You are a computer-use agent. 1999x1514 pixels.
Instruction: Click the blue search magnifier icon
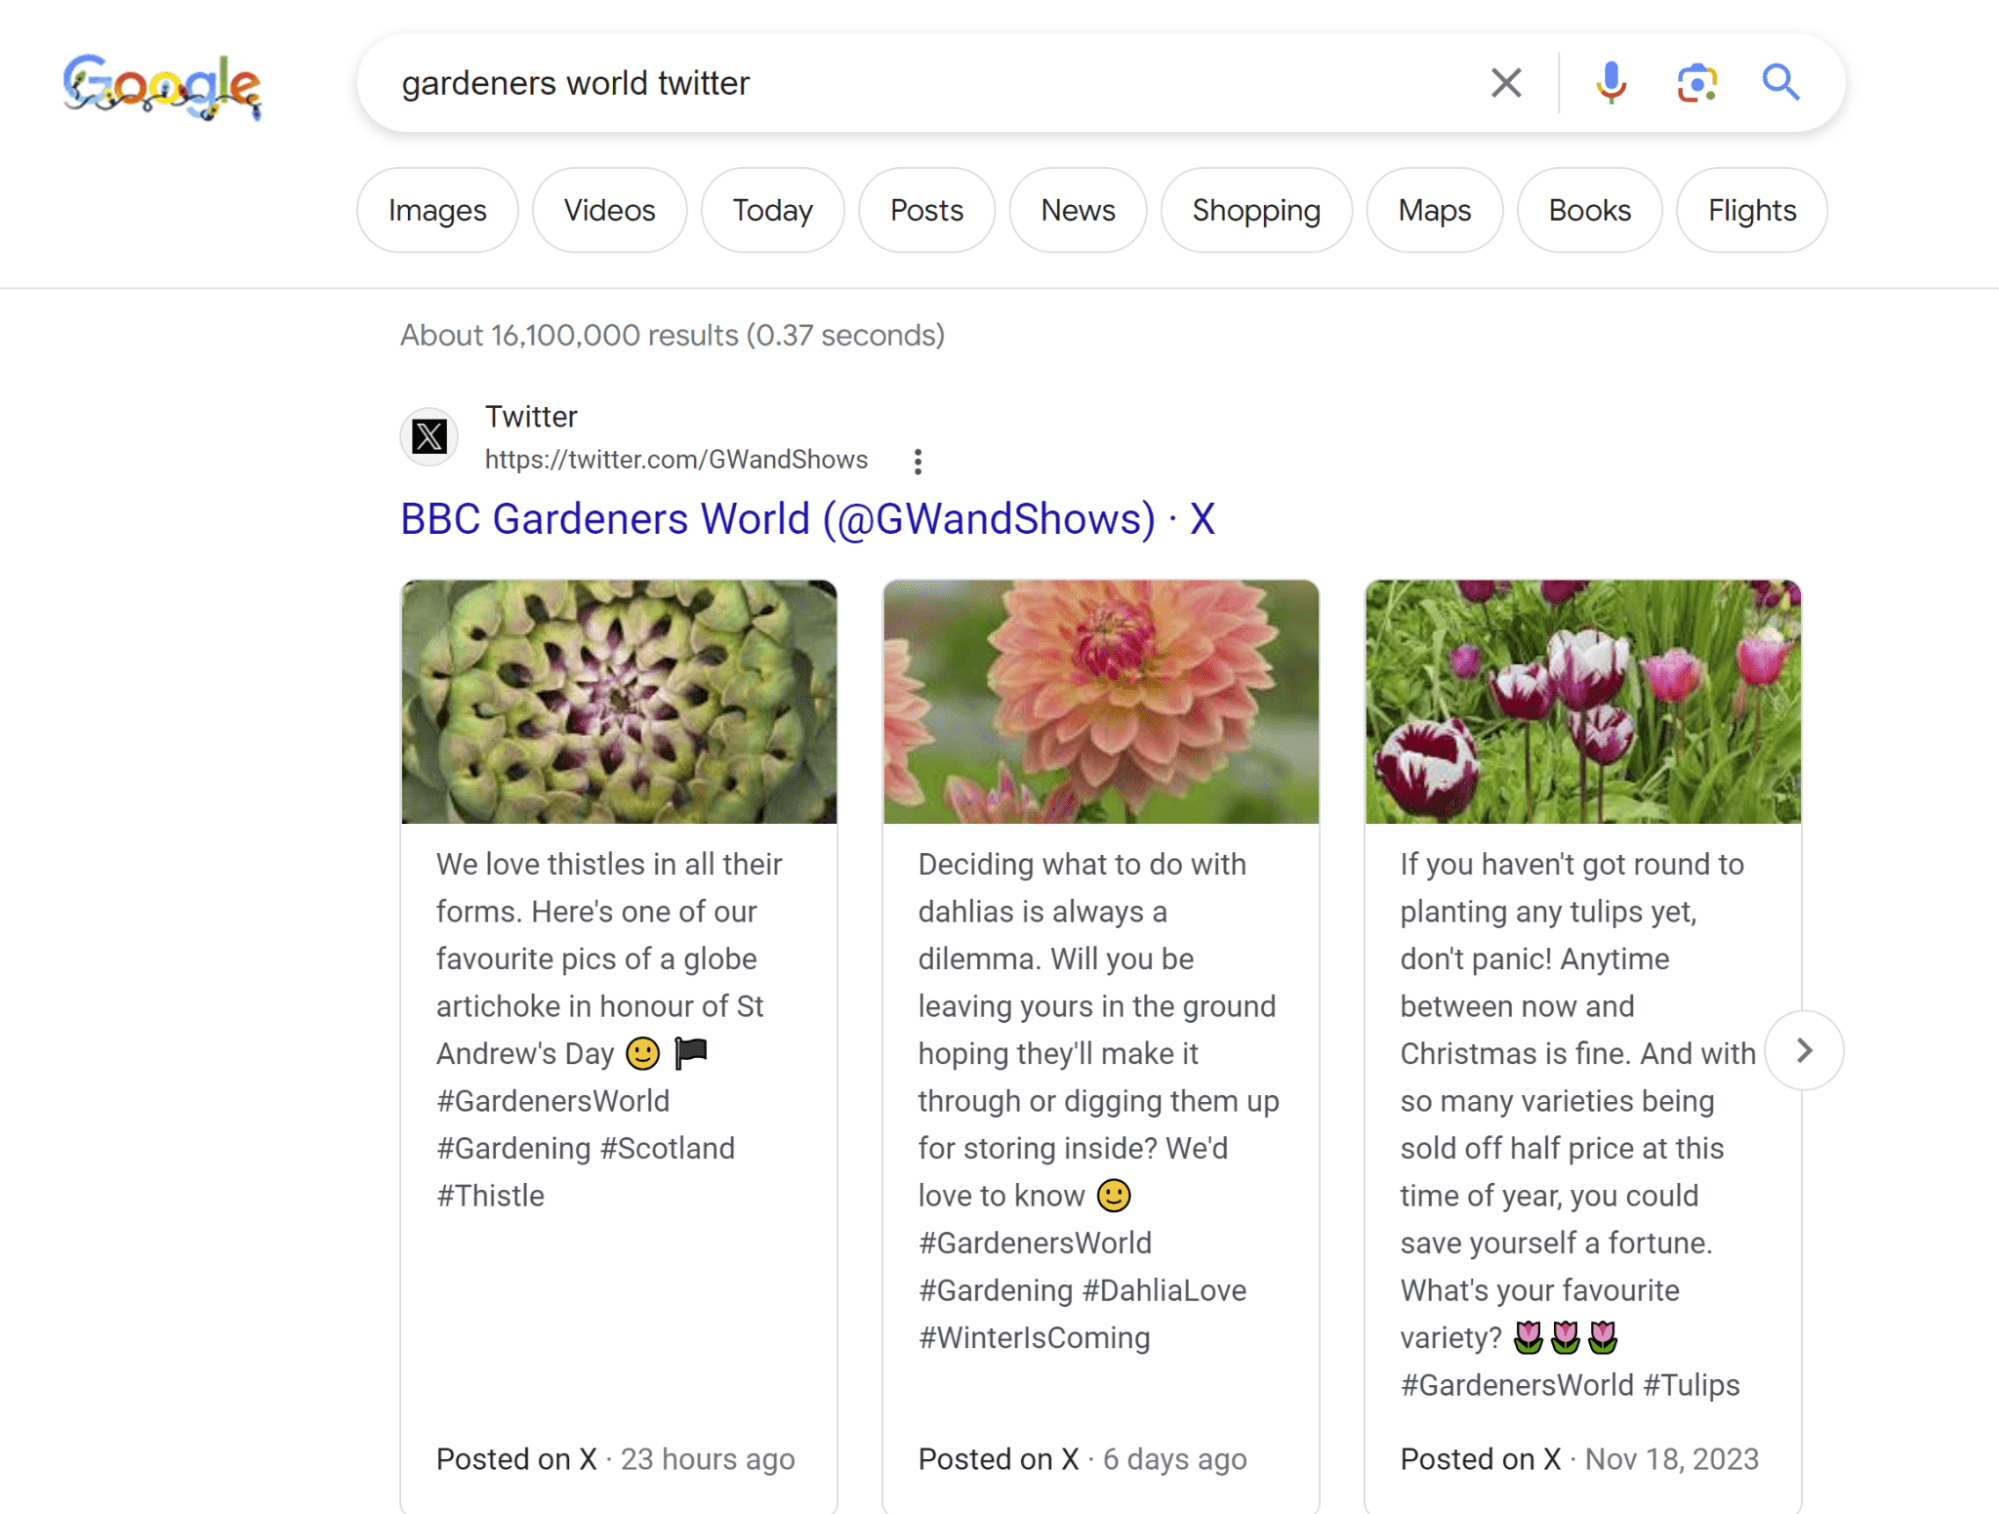[1782, 83]
